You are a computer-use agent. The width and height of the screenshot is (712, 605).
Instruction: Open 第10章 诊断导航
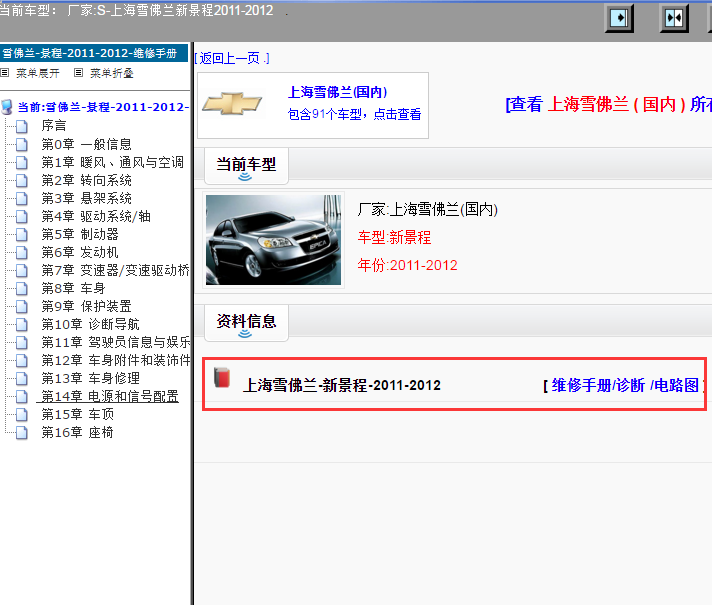tap(90, 324)
